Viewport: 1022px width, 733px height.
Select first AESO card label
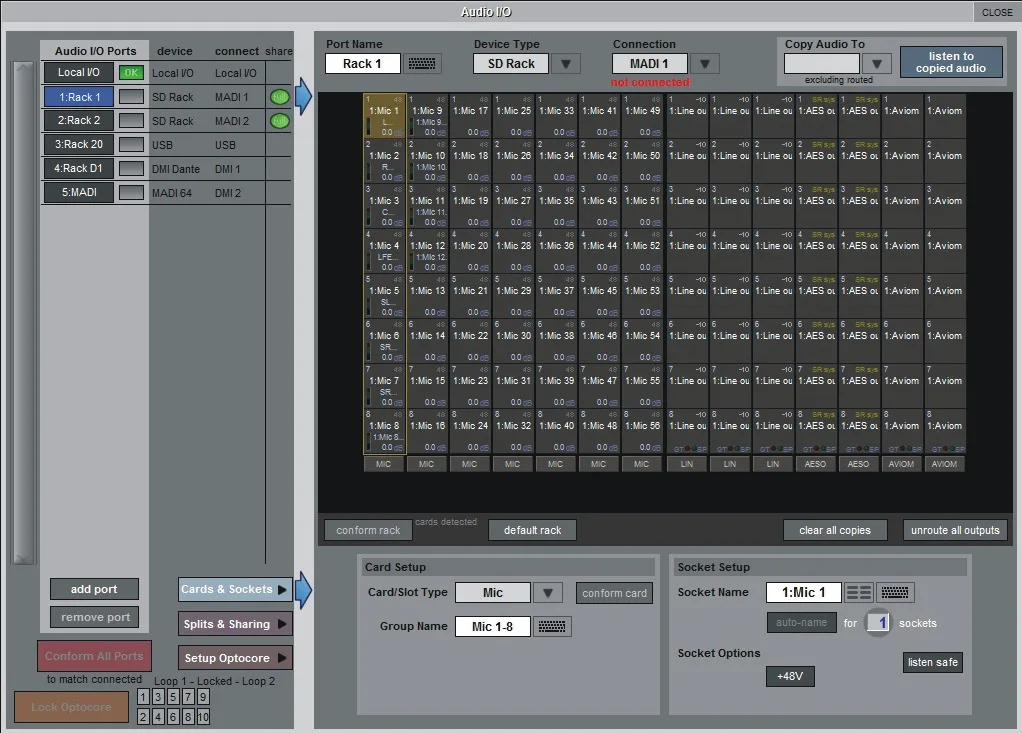(x=815, y=464)
